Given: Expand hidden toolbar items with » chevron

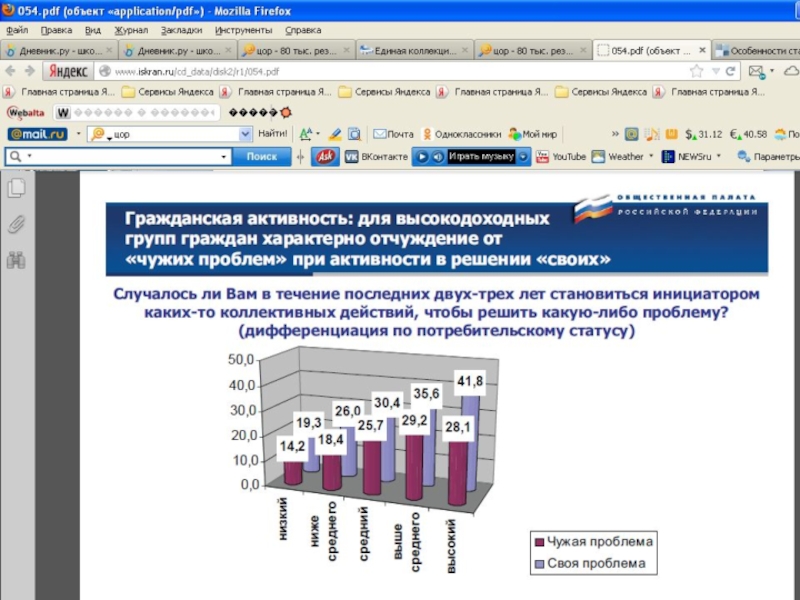Looking at the screenshot, I should click(615, 134).
